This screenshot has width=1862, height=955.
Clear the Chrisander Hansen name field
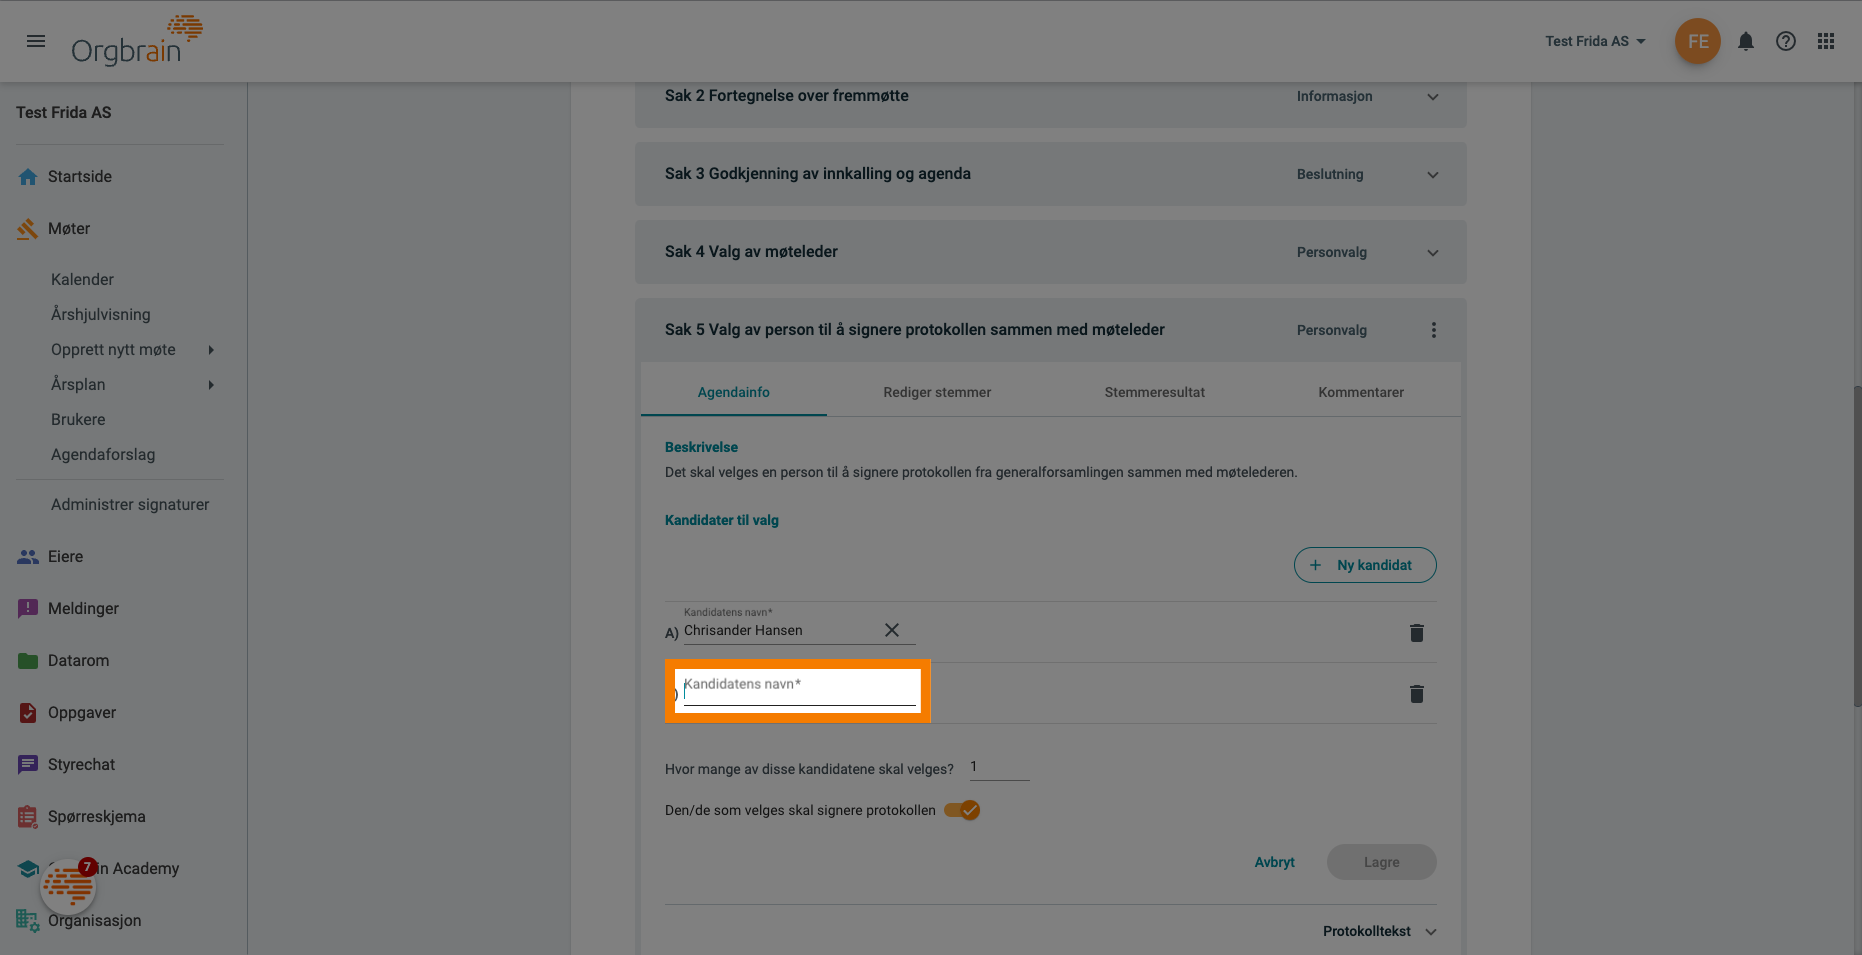click(x=892, y=630)
